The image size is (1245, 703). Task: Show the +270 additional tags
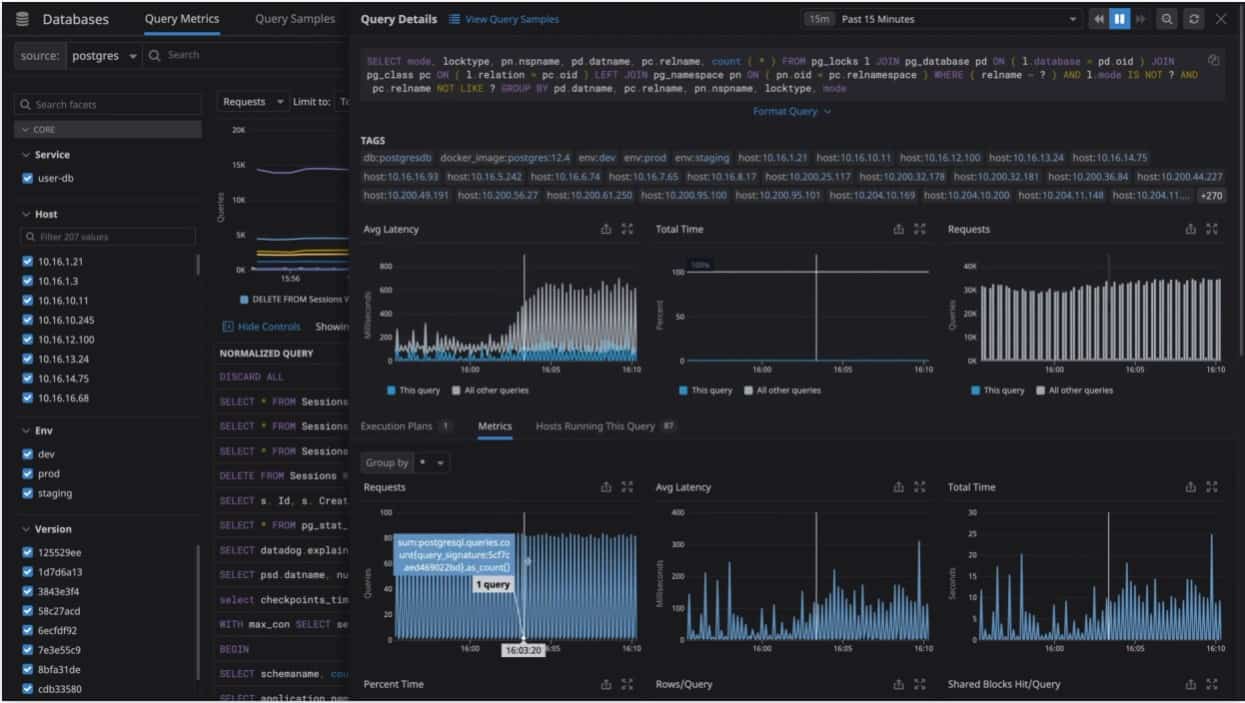point(1211,196)
